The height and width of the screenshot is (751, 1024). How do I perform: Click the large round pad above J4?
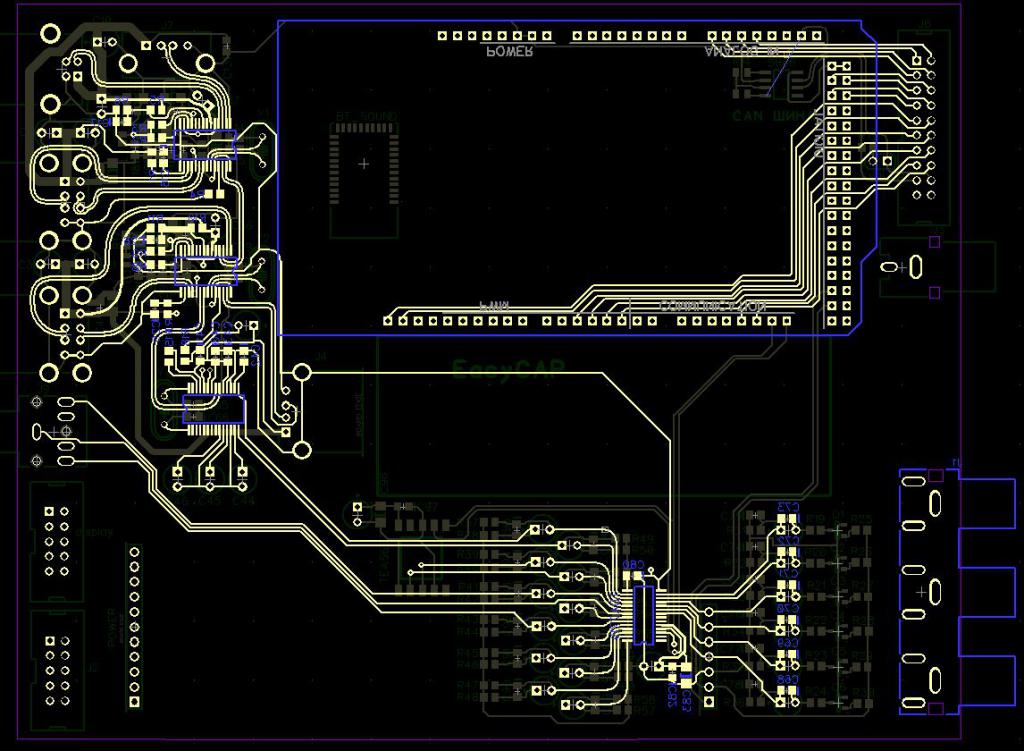[x=301, y=374]
